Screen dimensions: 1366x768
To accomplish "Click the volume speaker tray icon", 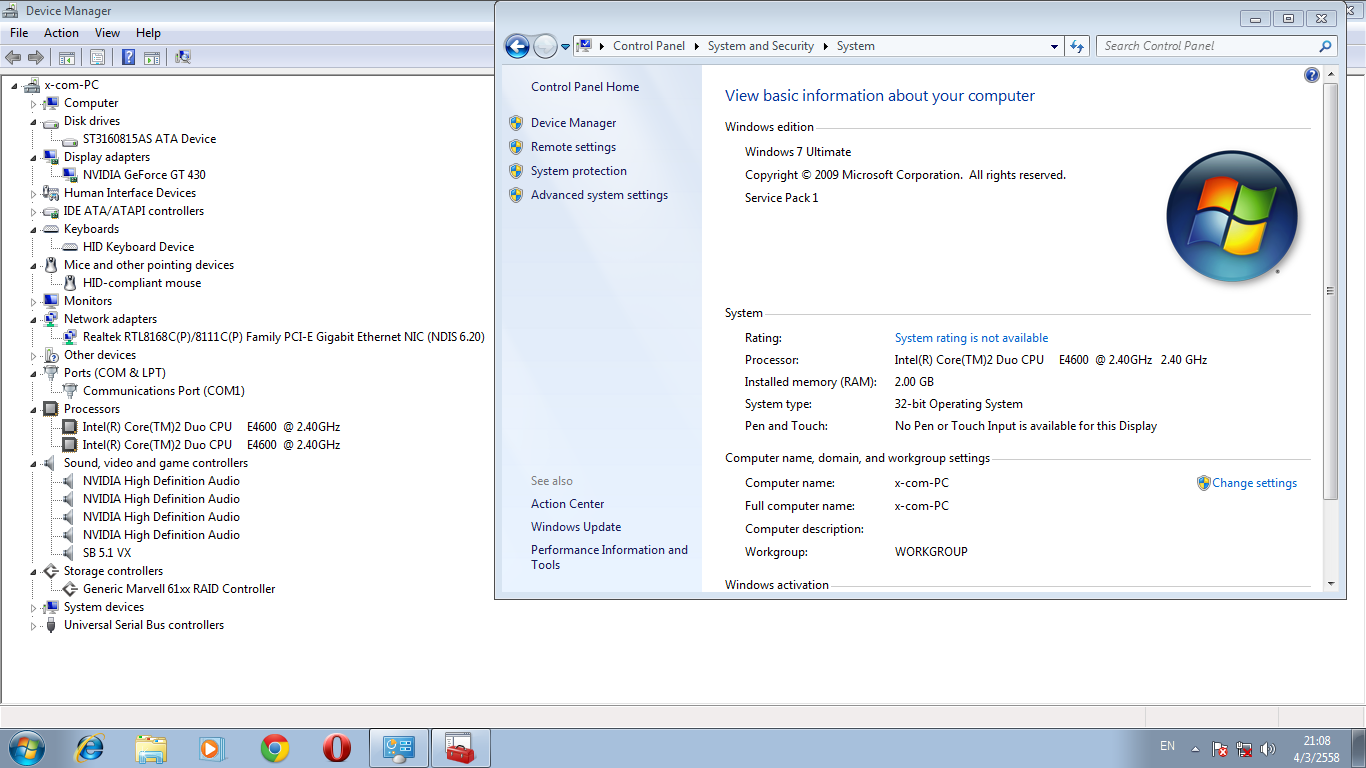I will coord(1269,748).
